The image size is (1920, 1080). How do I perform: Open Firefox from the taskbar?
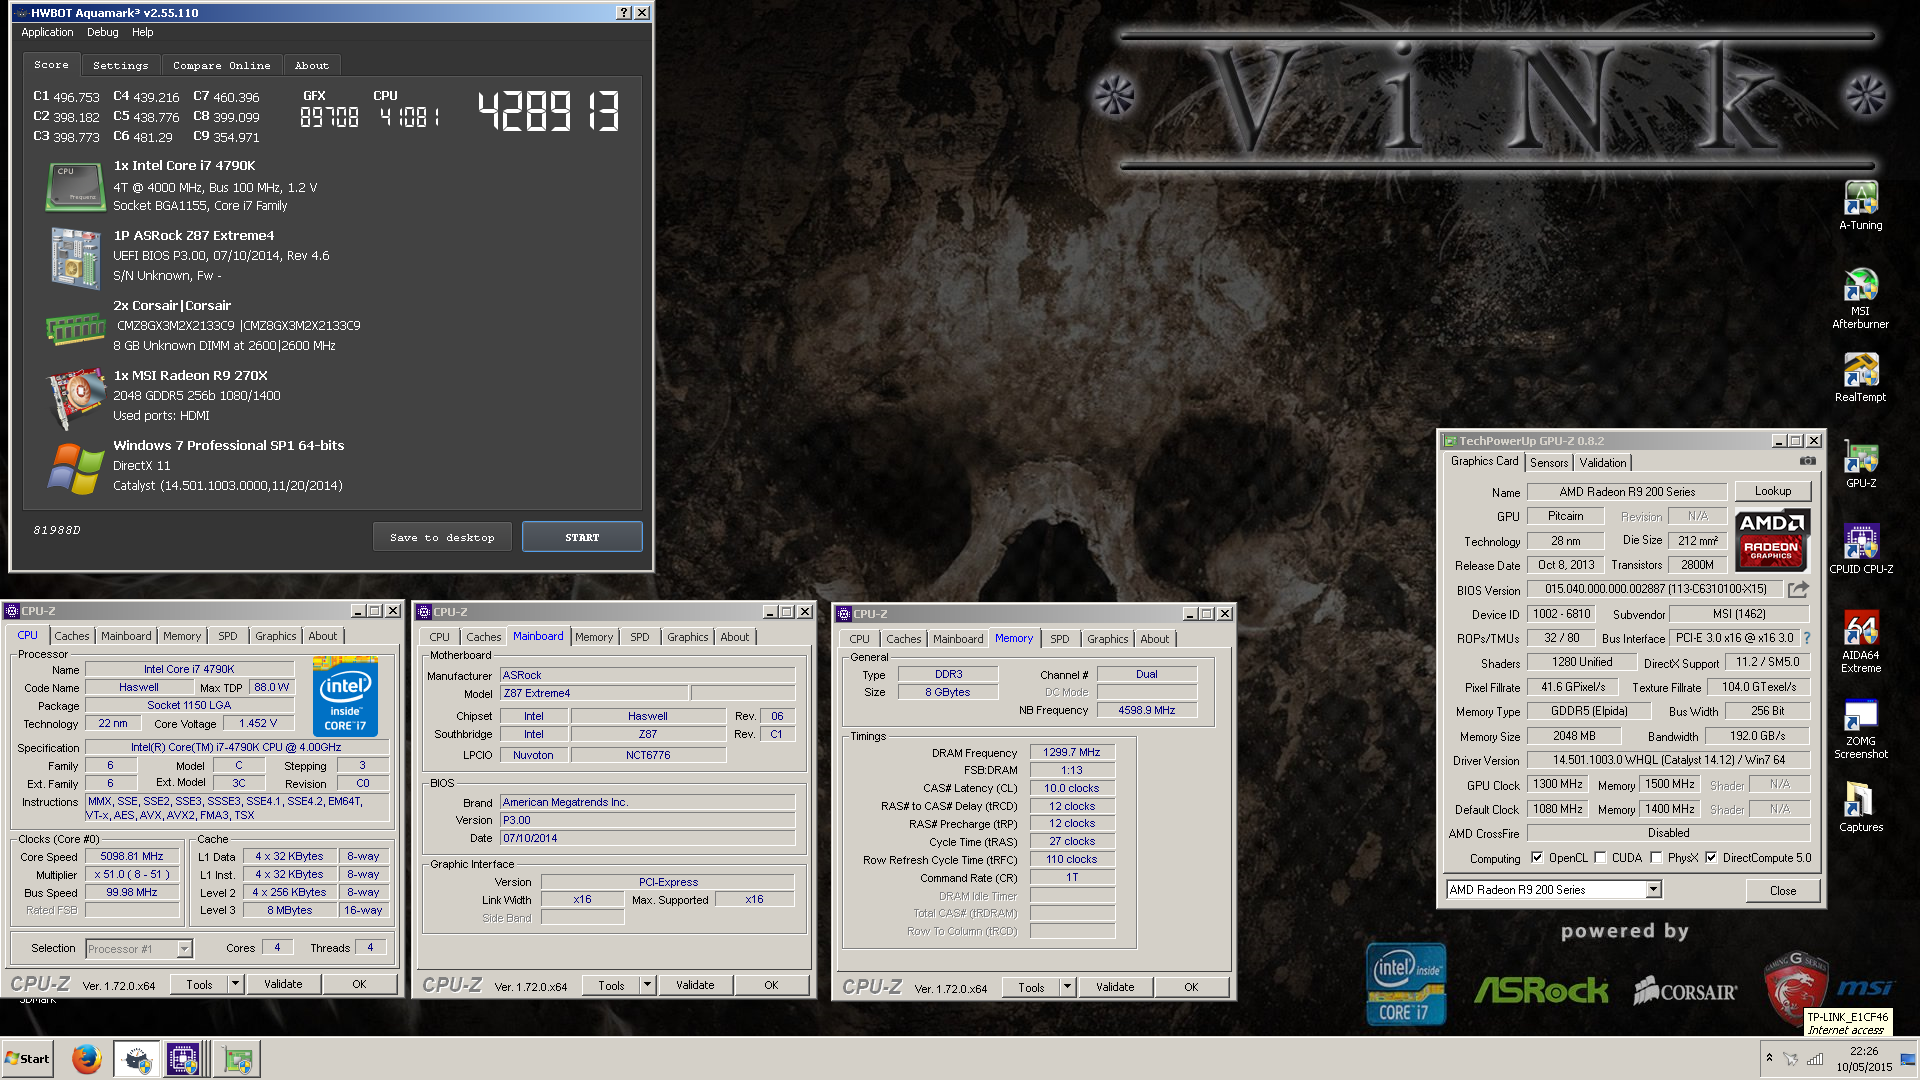87,1058
